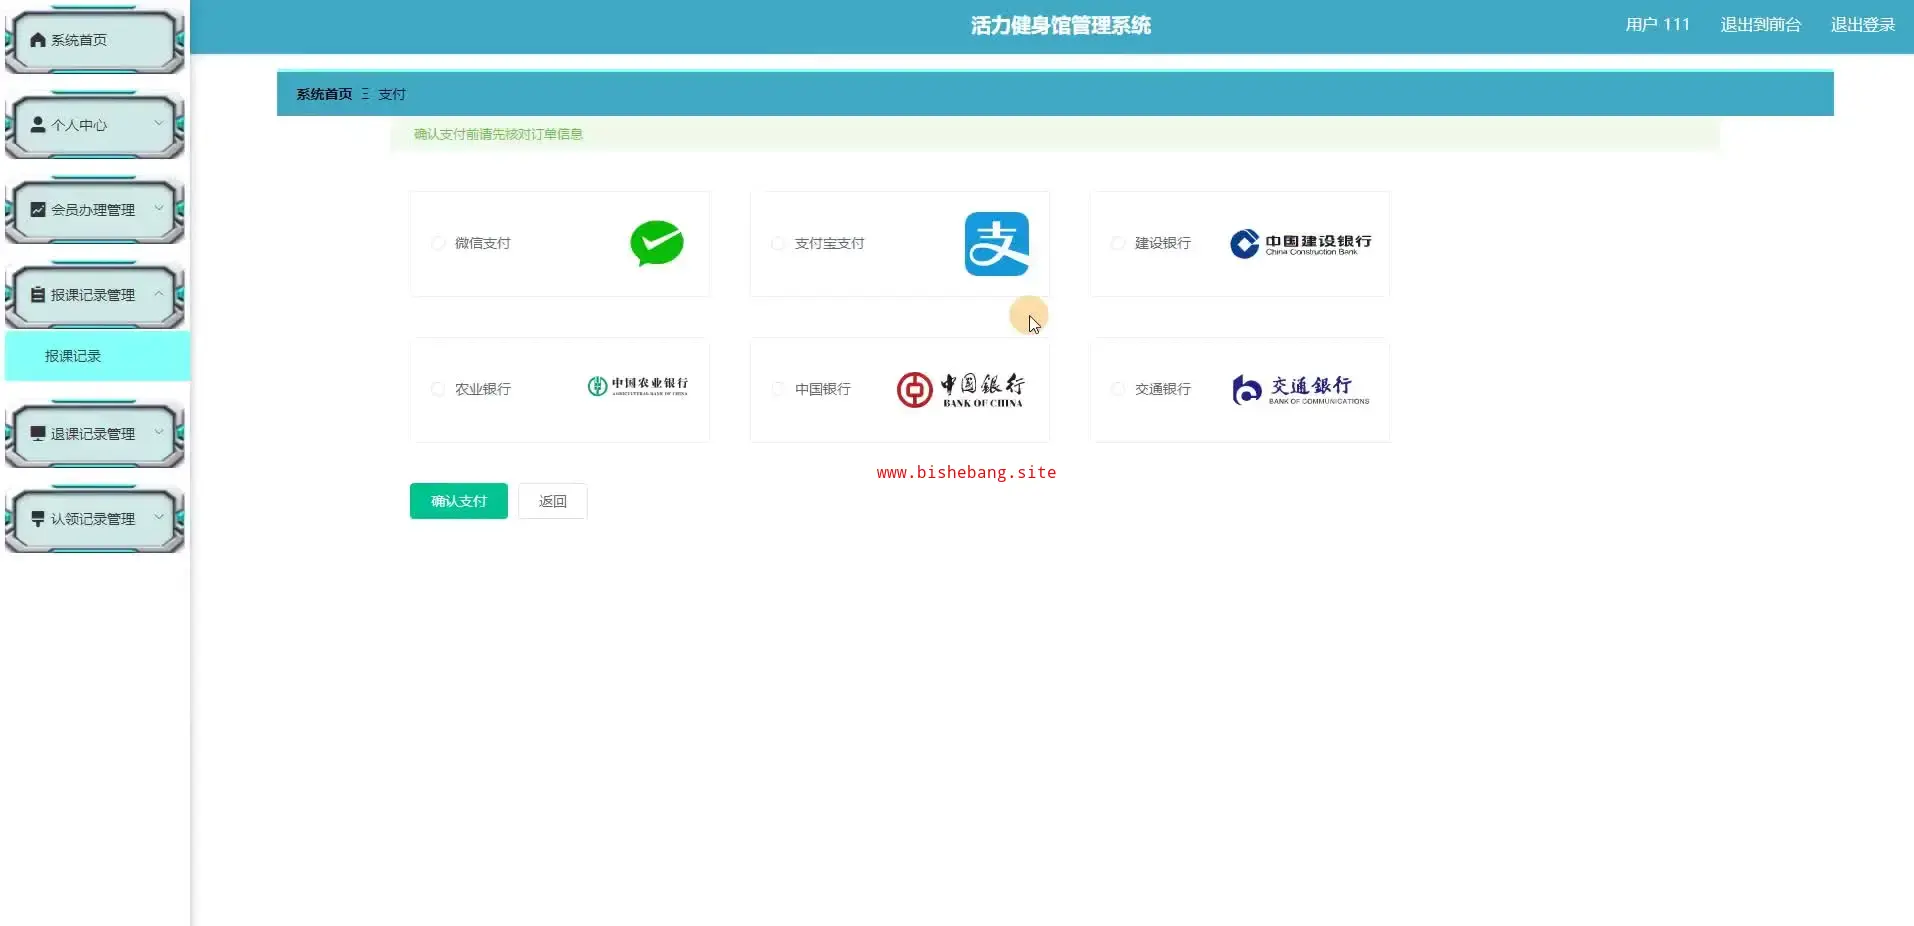
Task: Click the home icon beside 系统首页
Action: [x=38, y=40]
